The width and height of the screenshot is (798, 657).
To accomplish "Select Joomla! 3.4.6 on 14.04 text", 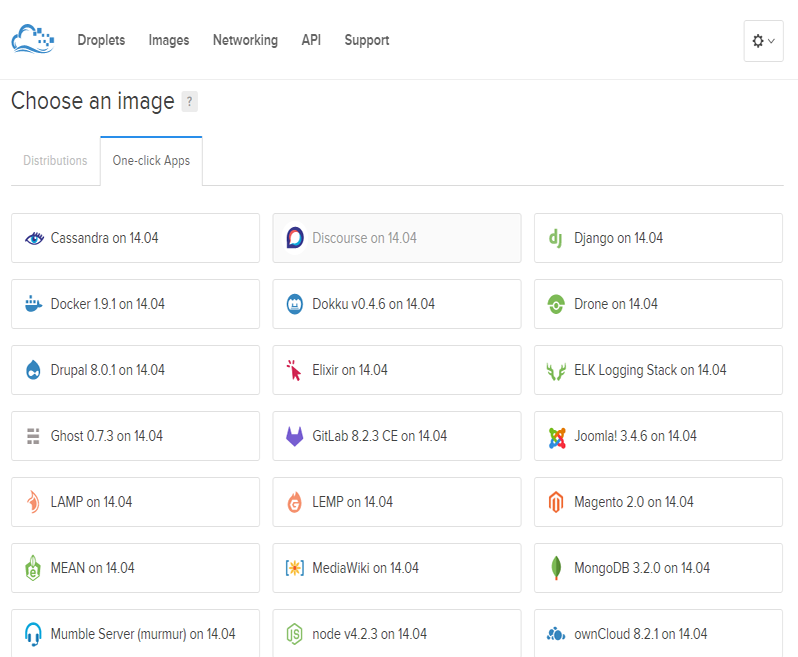I will [x=636, y=436].
